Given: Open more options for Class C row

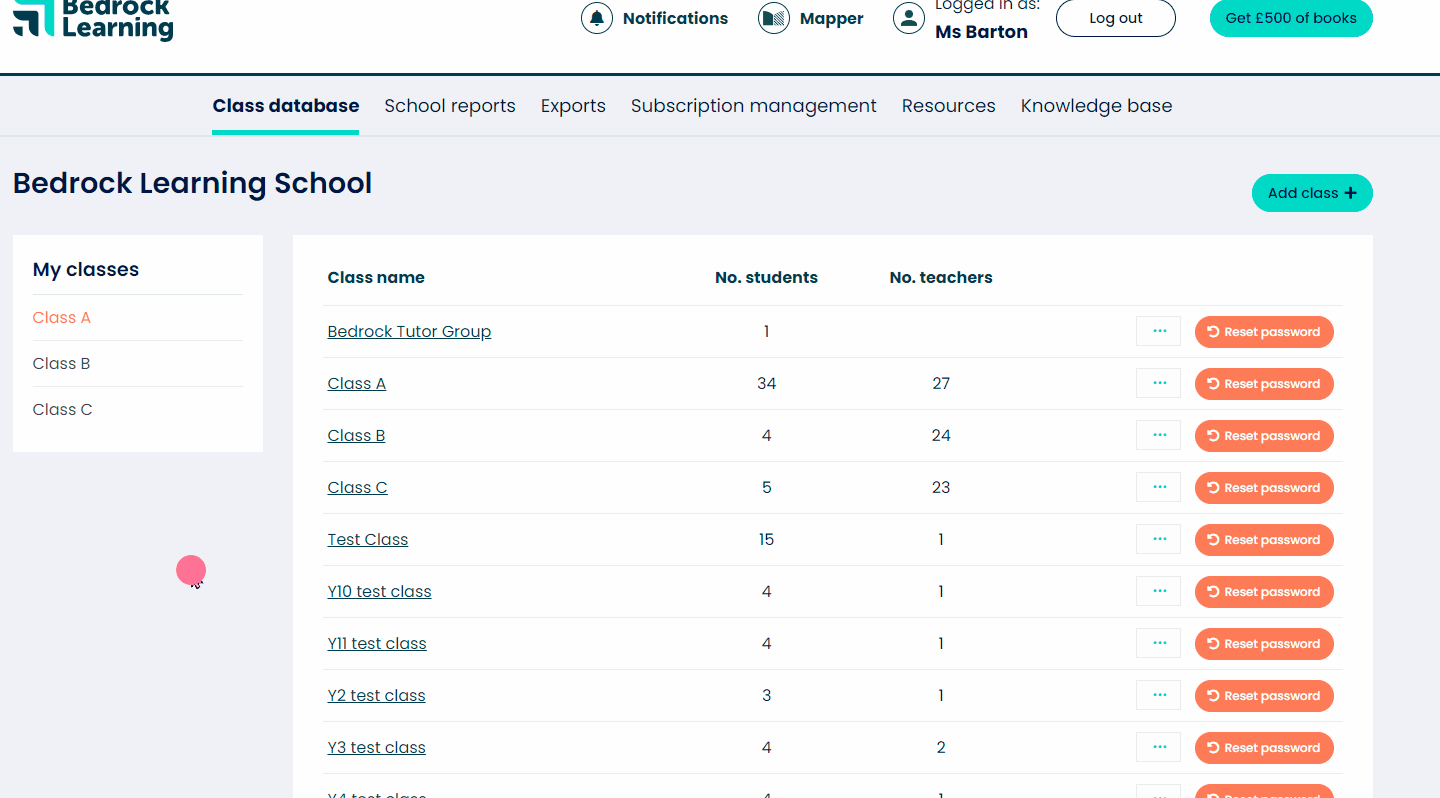Looking at the screenshot, I should point(1159,487).
